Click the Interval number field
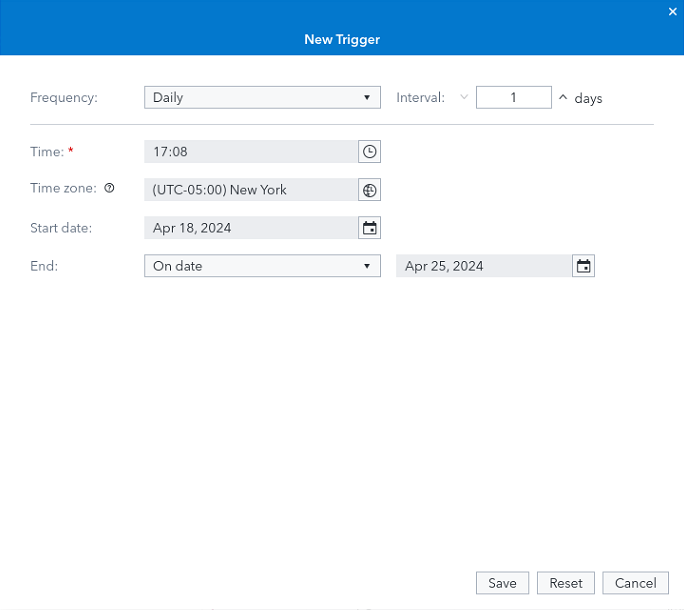Screen dimensions: 684x610 tap(513, 98)
